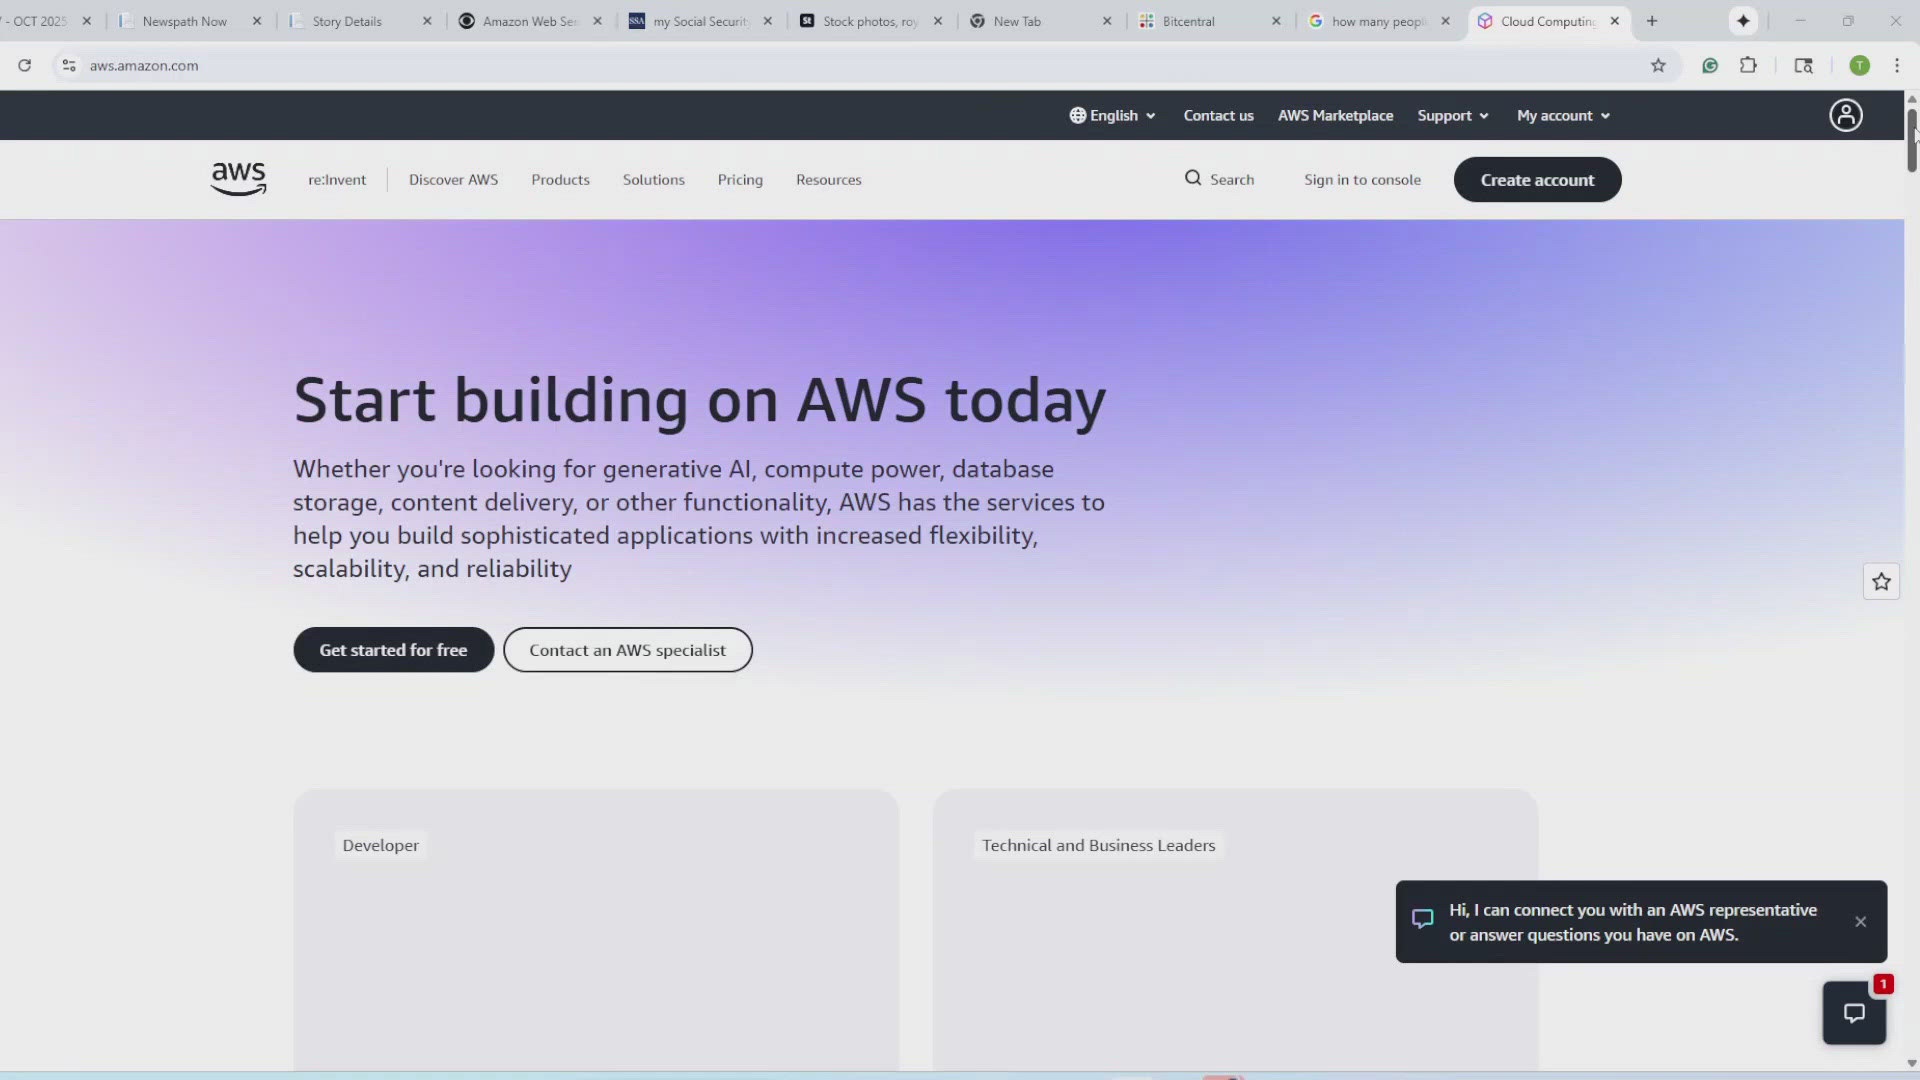The image size is (1920, 1080).
Task: Expand the English language dropdown
Action: (x=1112, y=115)
